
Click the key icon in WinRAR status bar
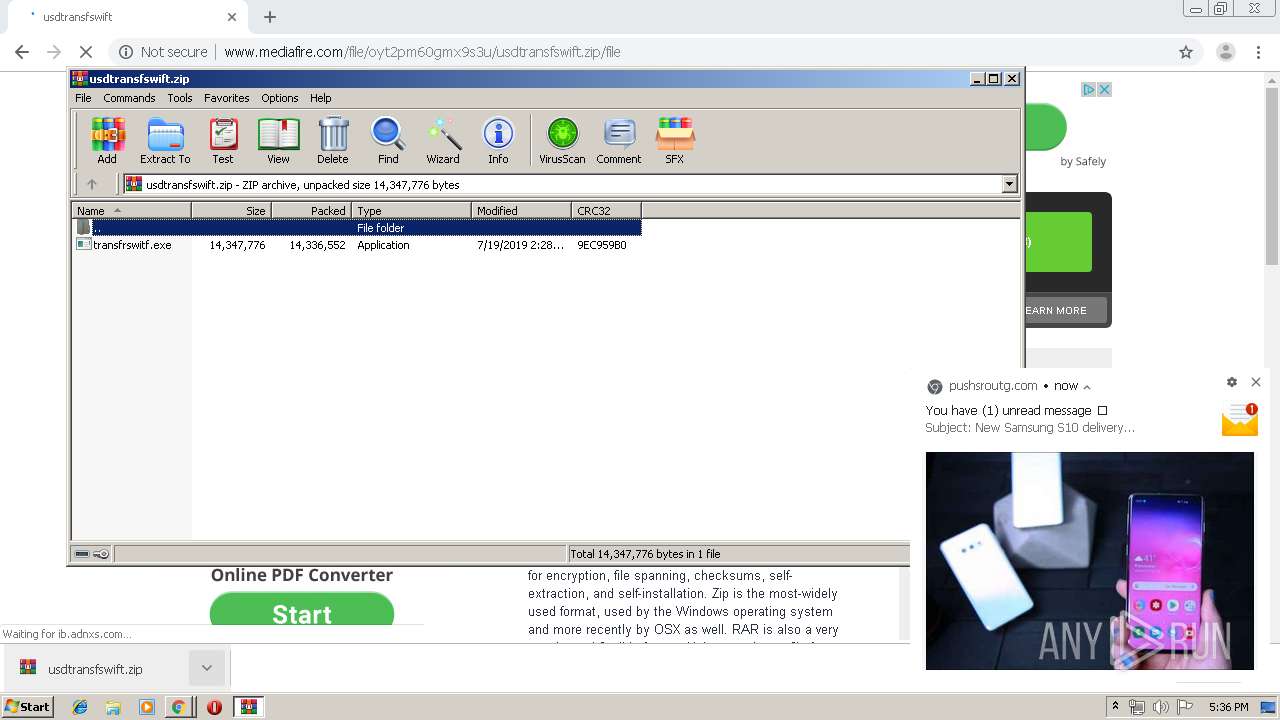click(x=101, y=554)
